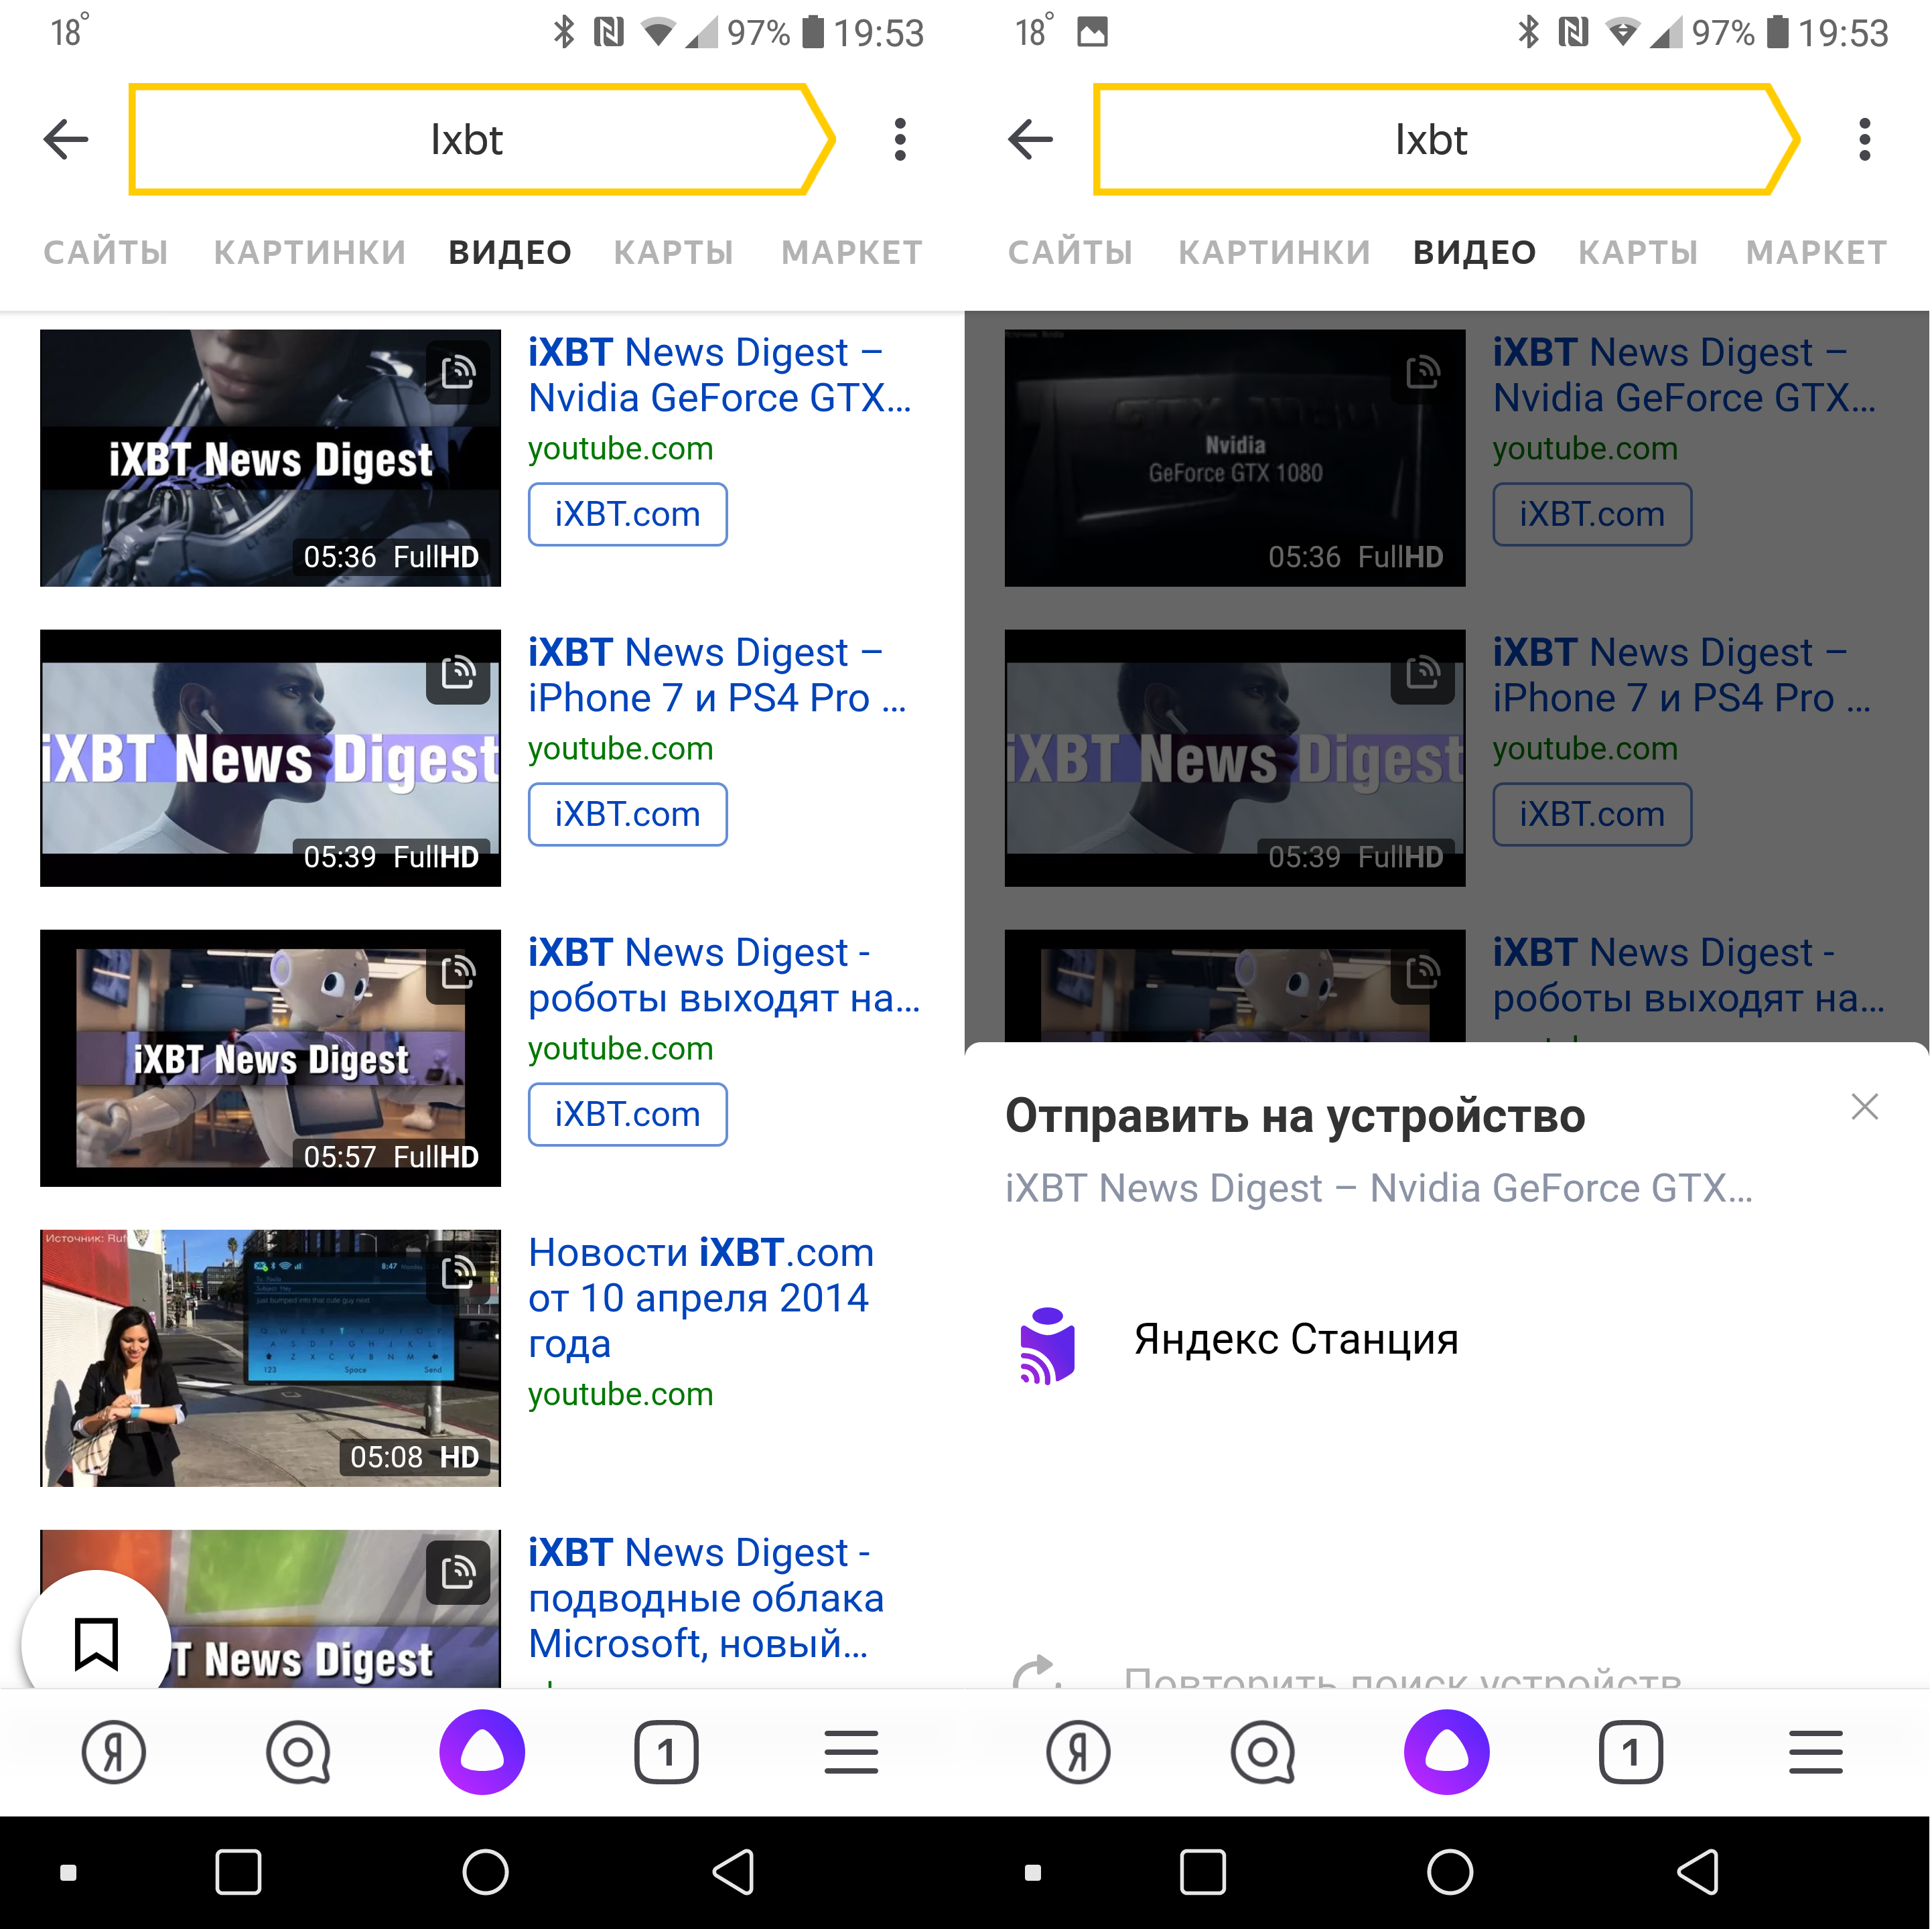
Task: Select Яндекс Станция device
Action: pos(1295,1340)
